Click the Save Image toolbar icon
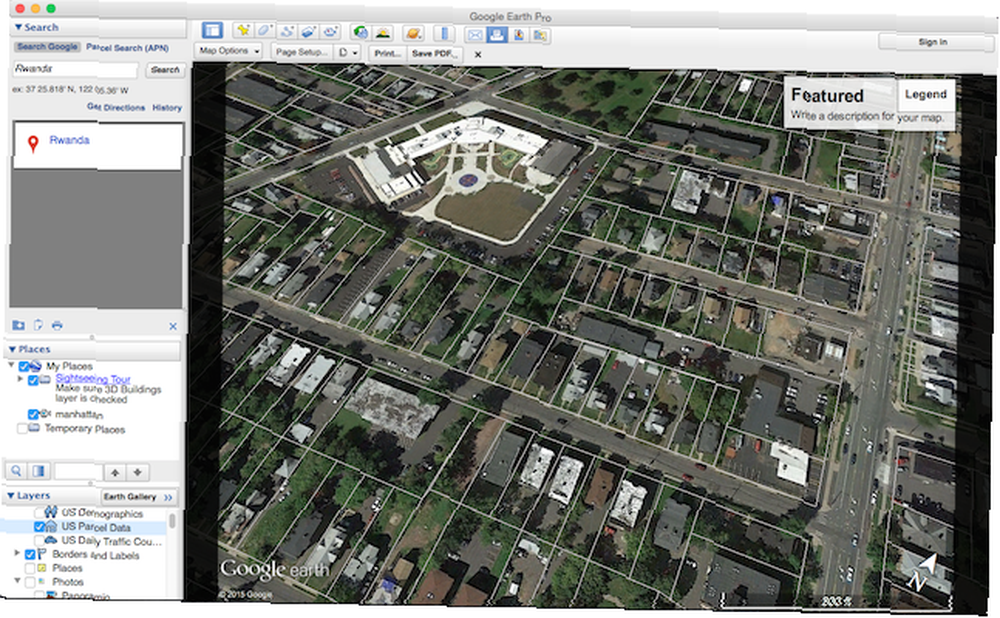This screenshot has height=618, width=1000. 518,35
